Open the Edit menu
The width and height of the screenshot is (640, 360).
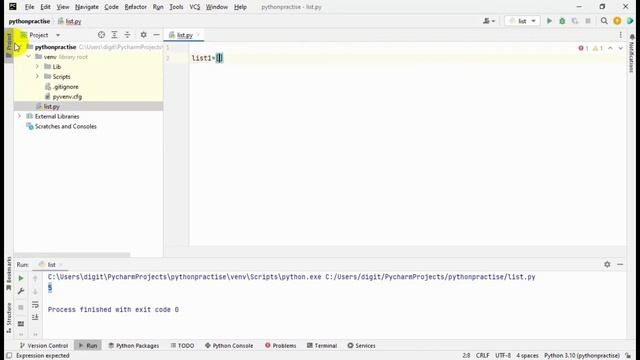(45, 7)
